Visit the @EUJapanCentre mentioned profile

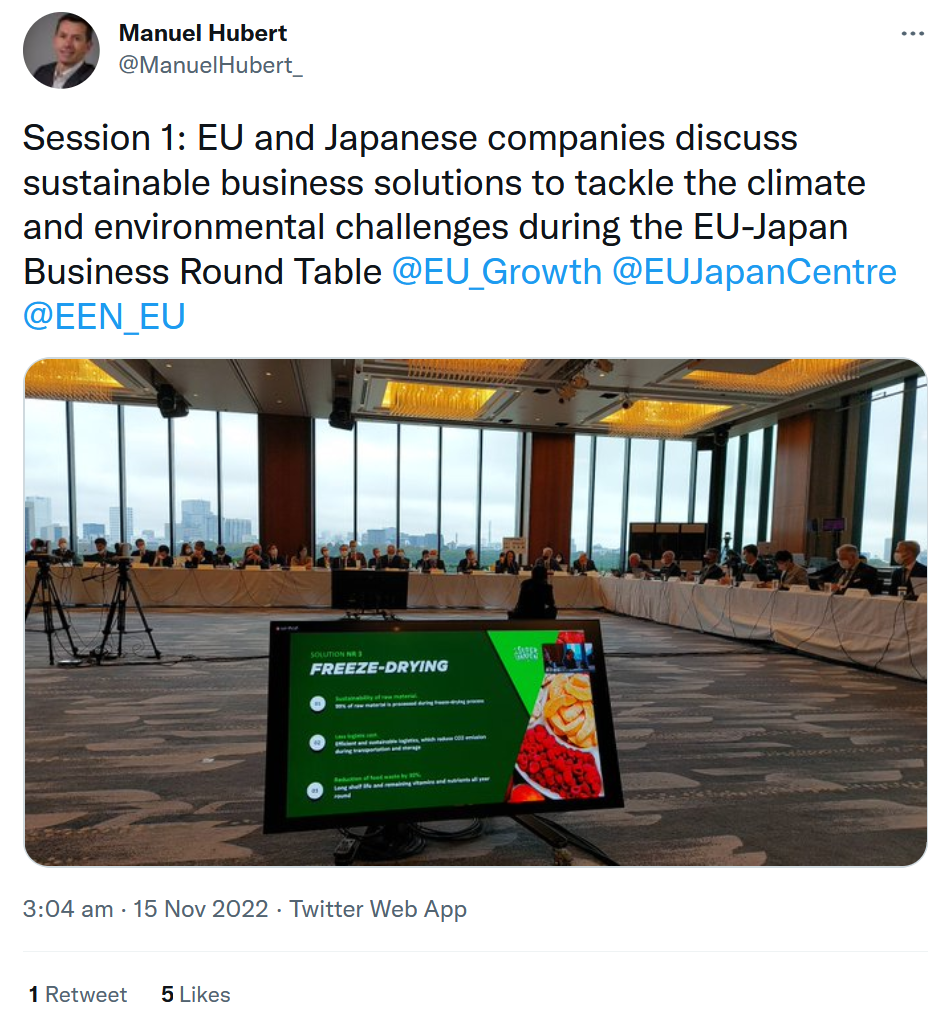click(753, 272)
